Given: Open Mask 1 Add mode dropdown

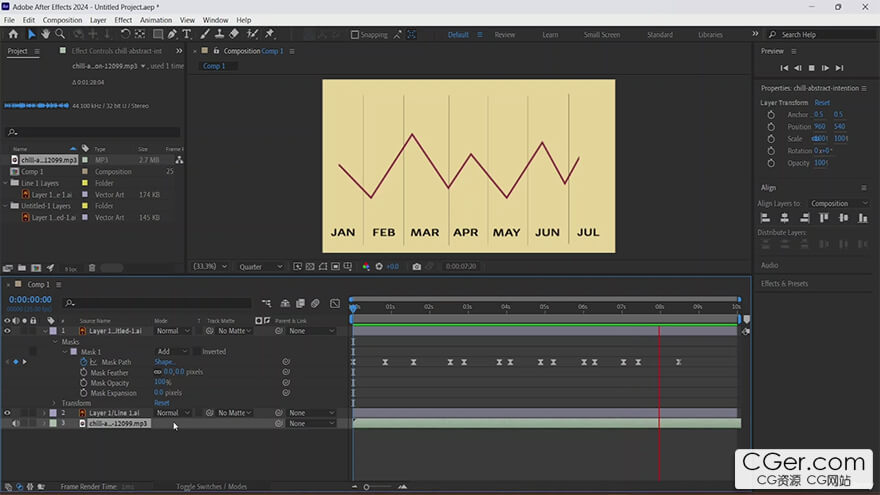Looking at the screenshot, I should point(172,352).
